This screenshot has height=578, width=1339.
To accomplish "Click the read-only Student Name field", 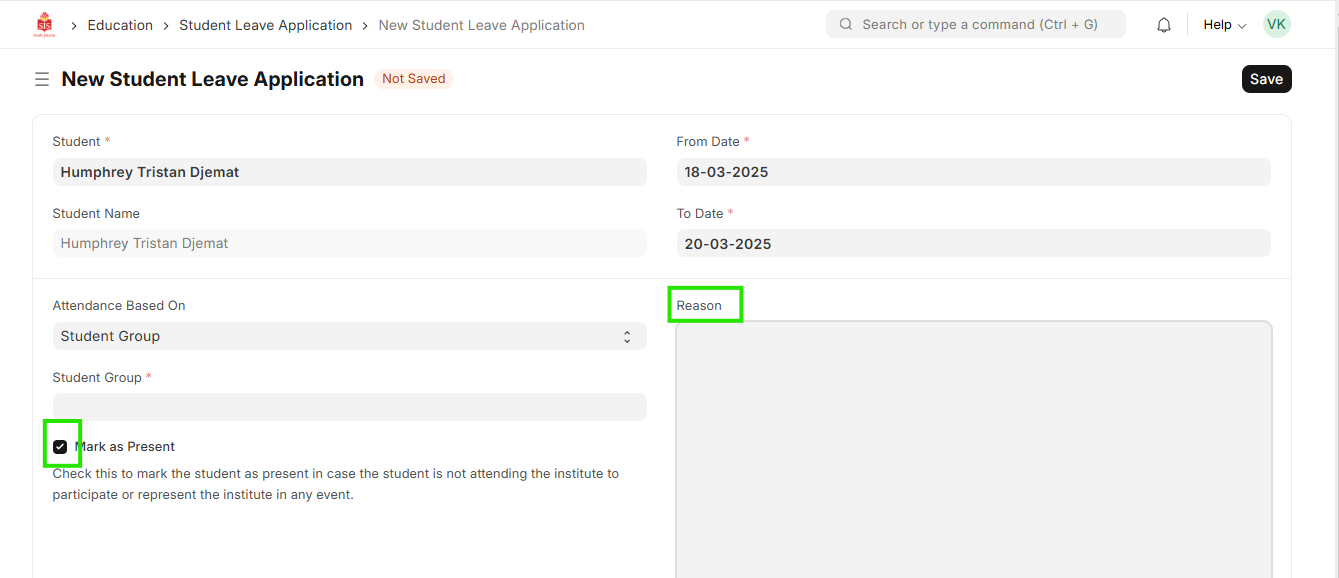I will 349,243.
